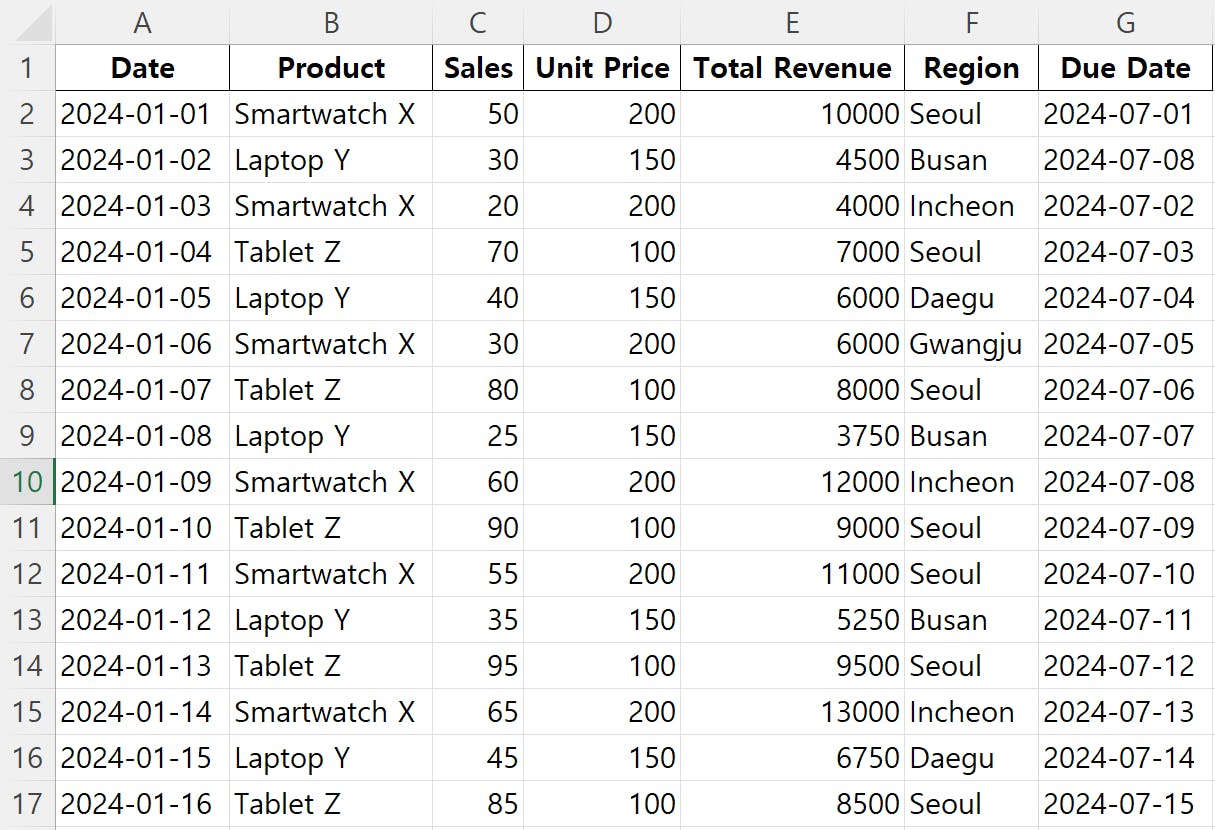Click the Unit Price header cell
1215x830 pixels.
tap(602, 68)
